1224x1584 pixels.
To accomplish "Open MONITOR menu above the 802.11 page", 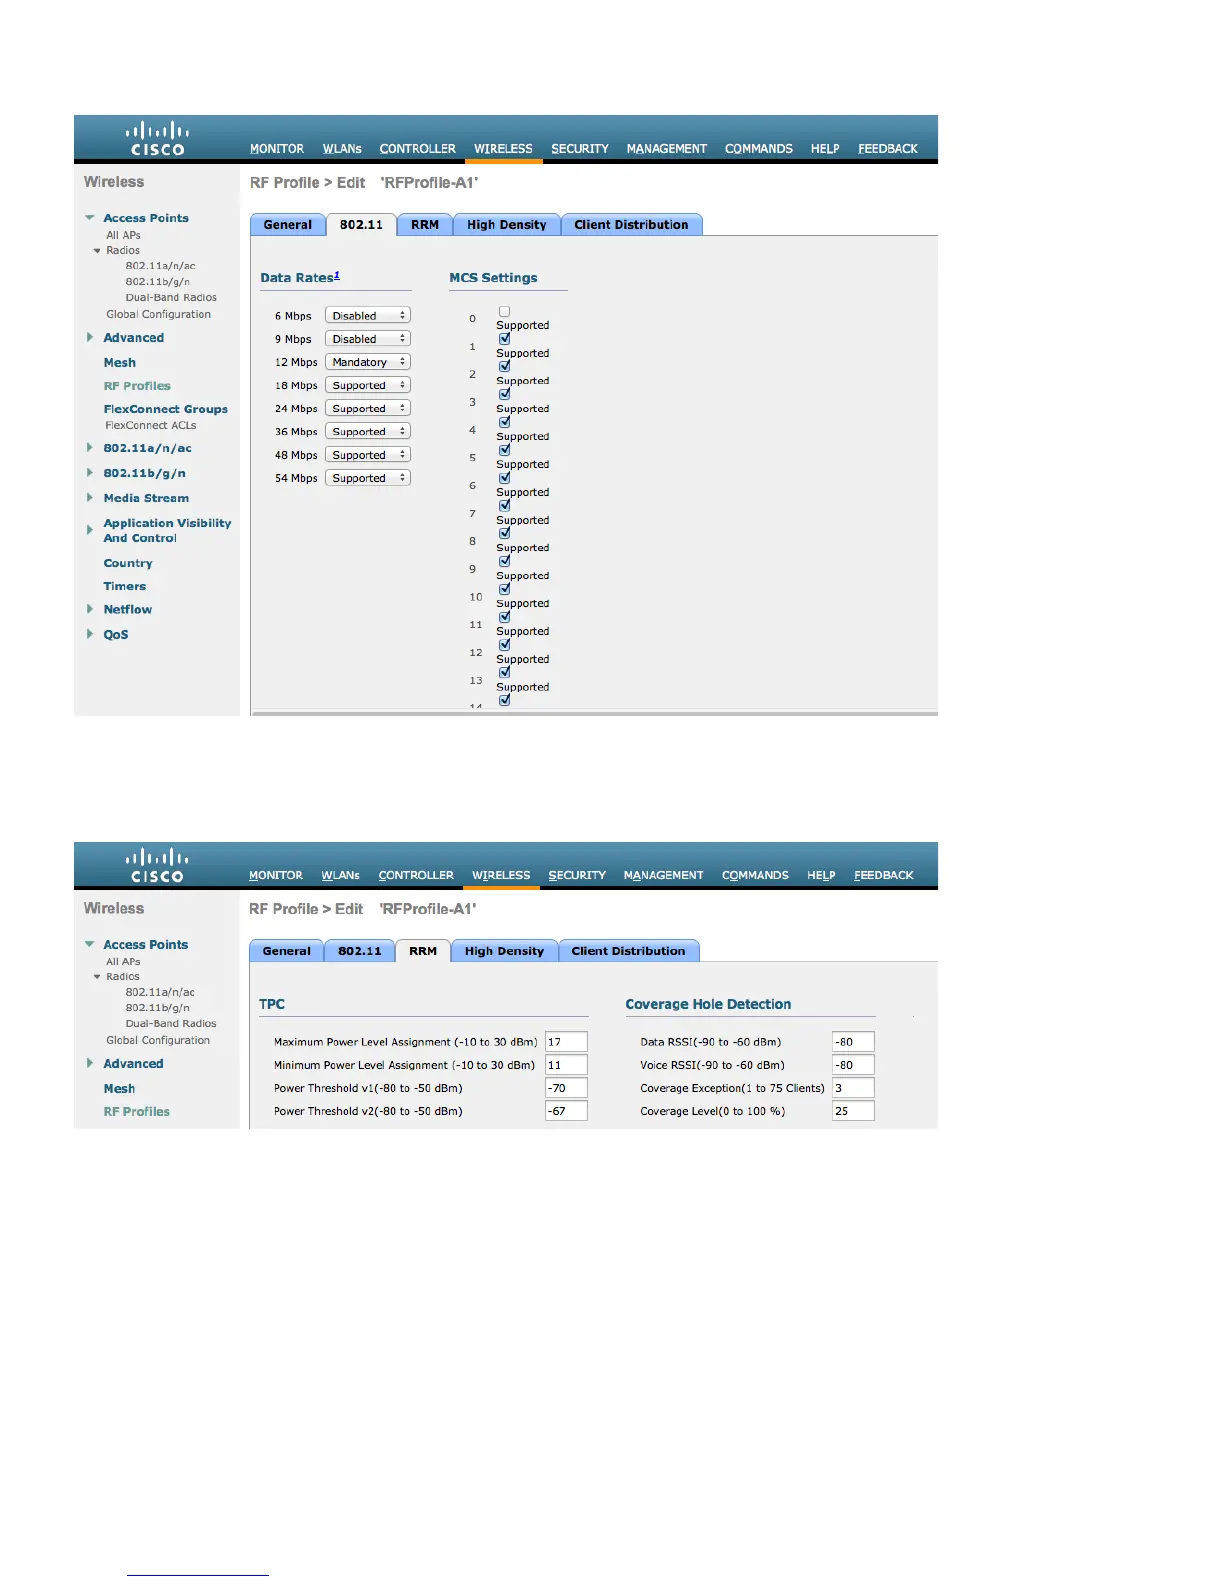I will pos(277,149).
